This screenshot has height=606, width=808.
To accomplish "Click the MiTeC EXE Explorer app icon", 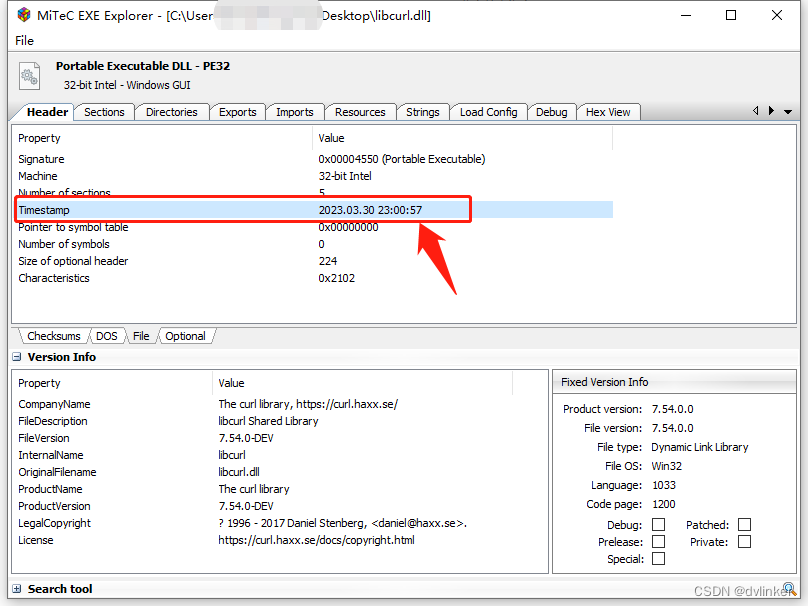I will (23, 16).
